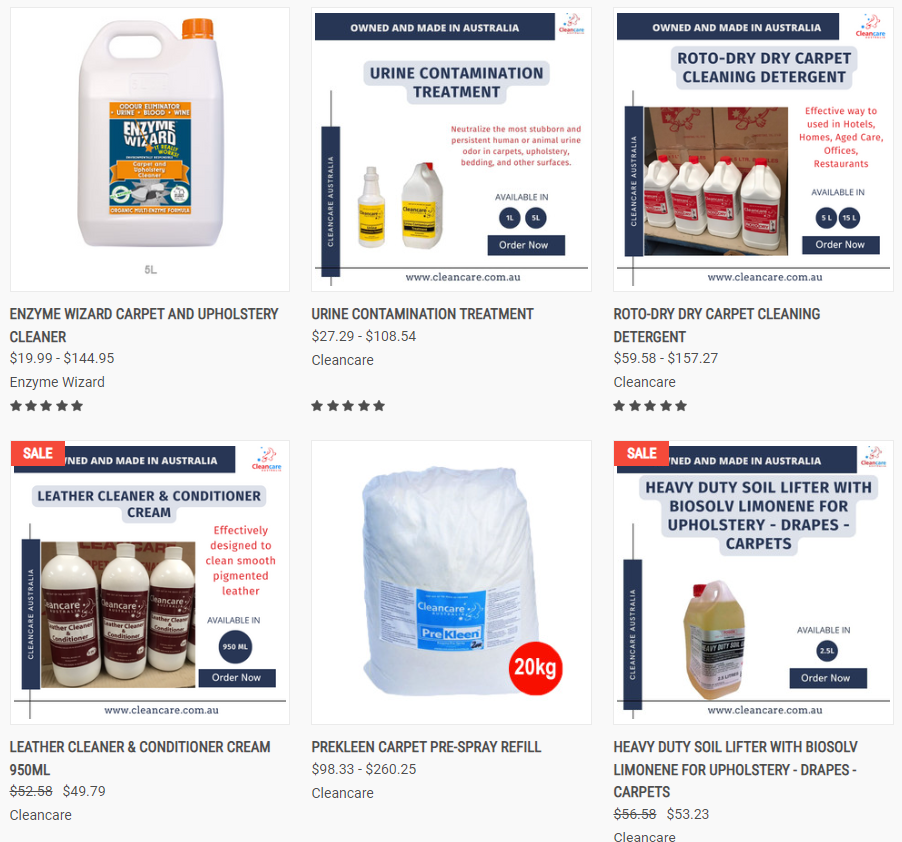Screen dimensions: 902x842
Task: Click the SALE badge on Leather Cleaner
Action: (38, 453)
